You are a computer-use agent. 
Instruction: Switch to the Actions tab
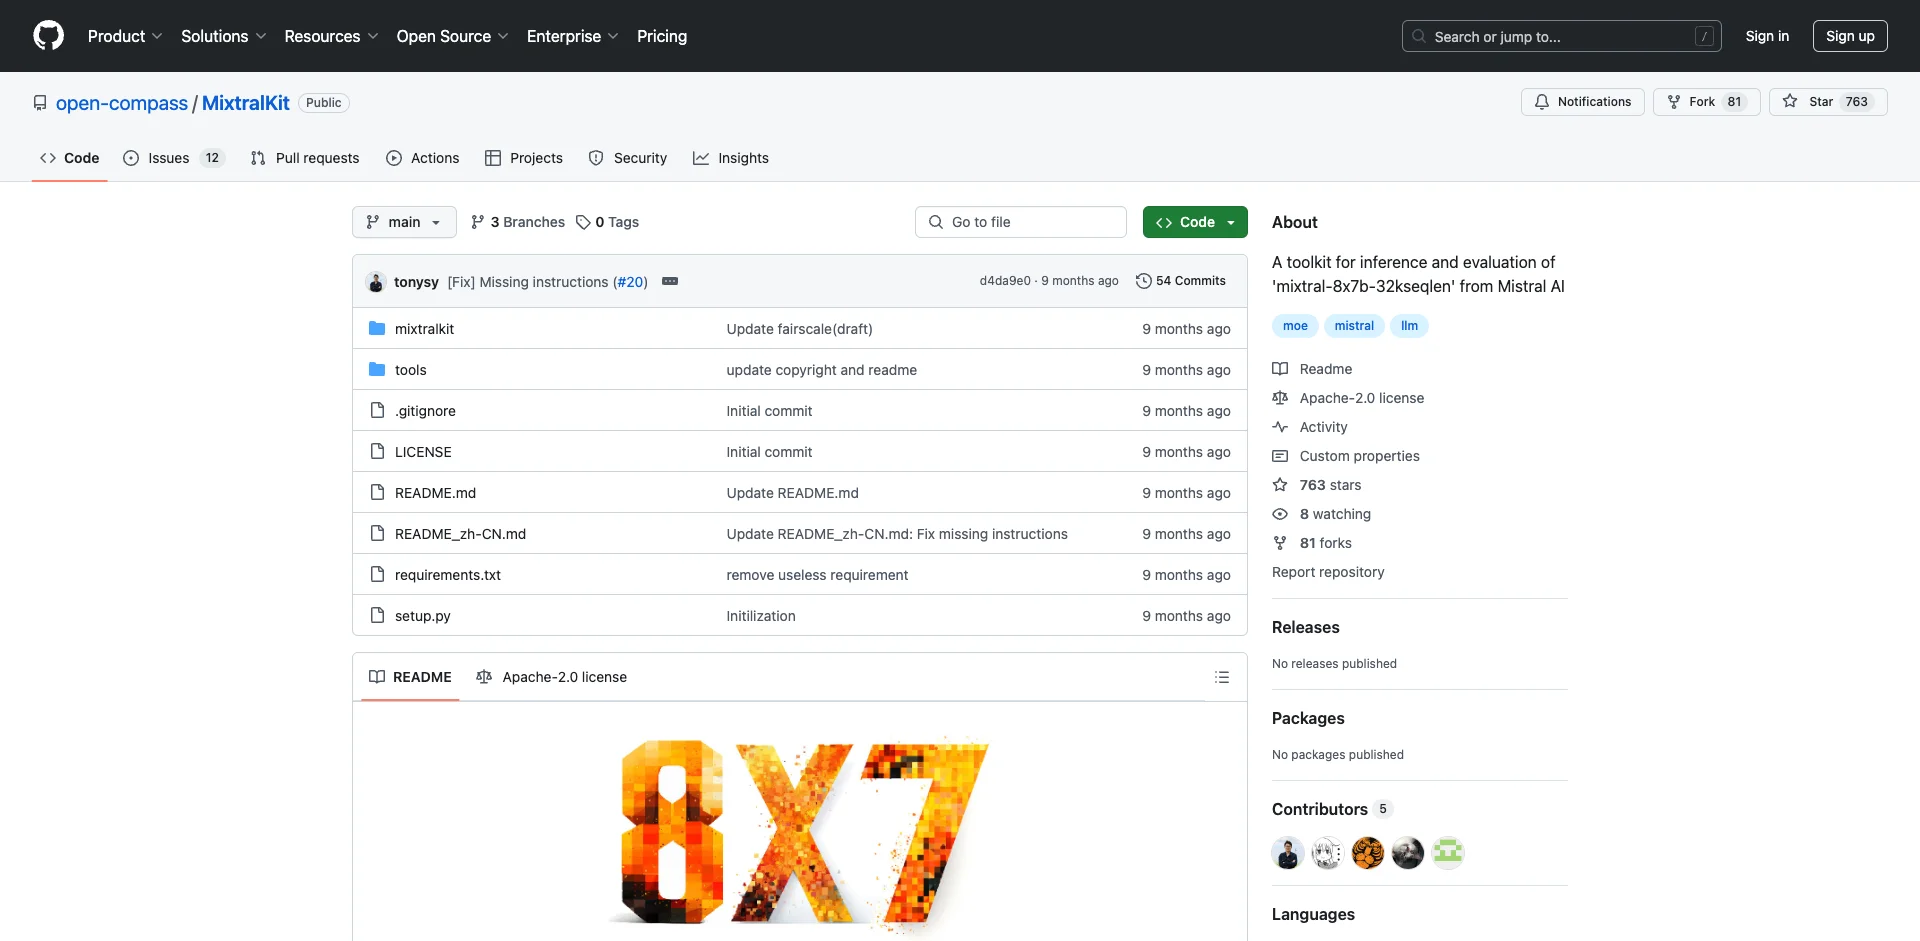(423, 158)
